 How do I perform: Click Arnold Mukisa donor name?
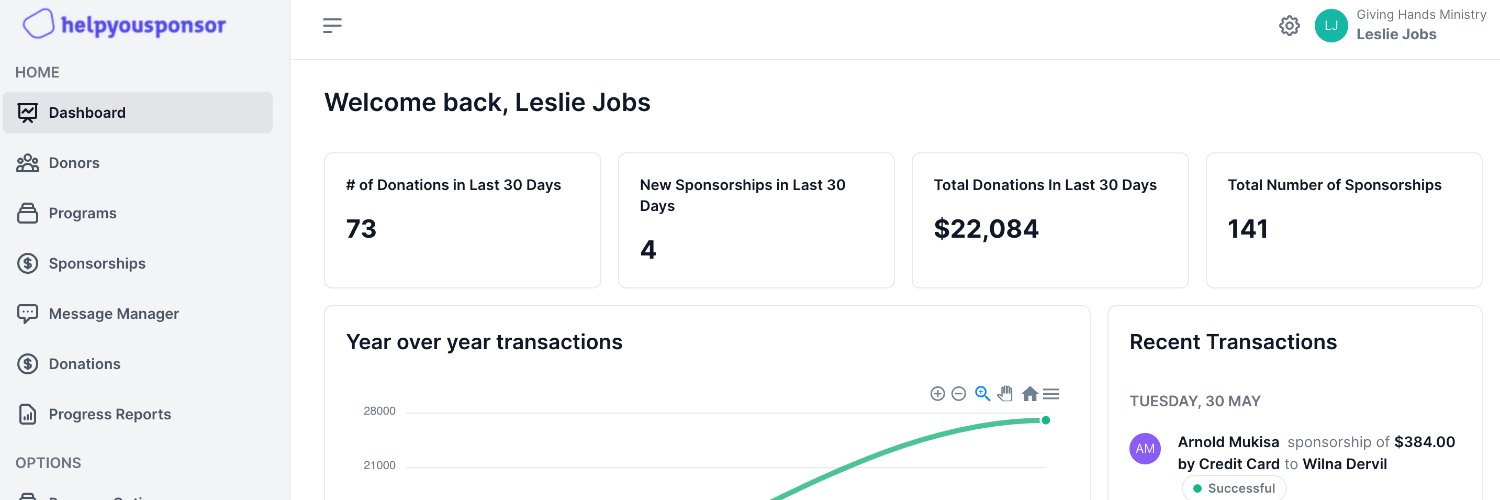click(1228, 442)
